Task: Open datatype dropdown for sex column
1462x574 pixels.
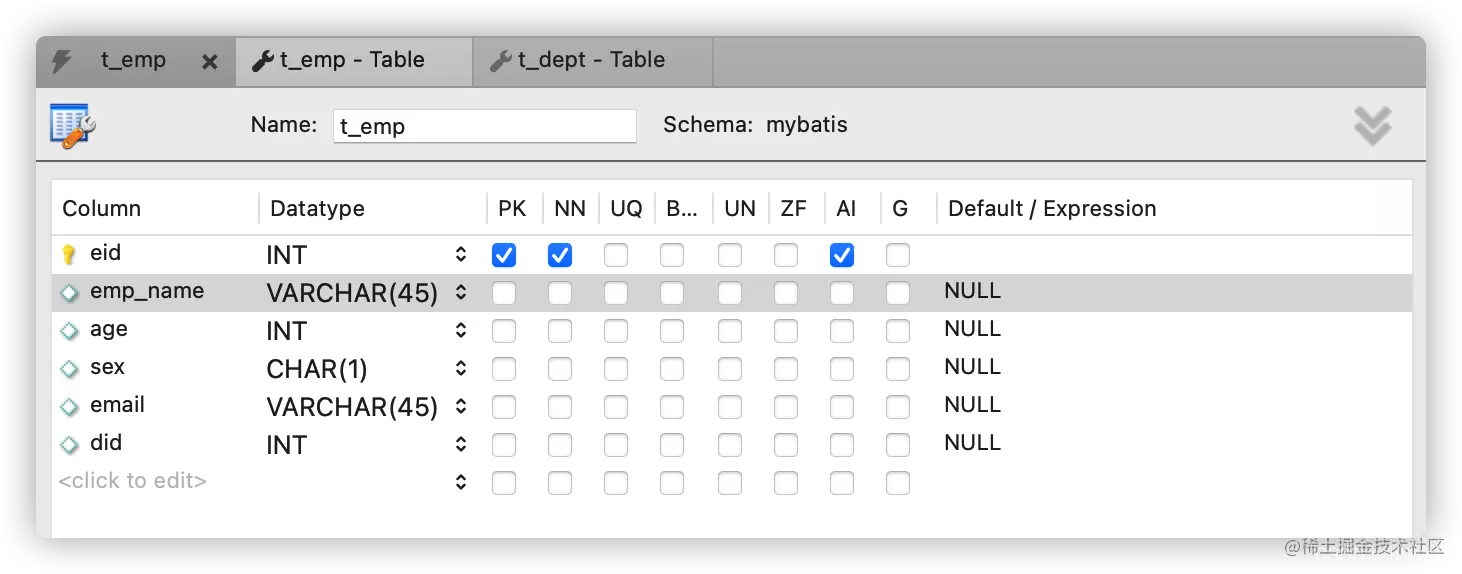Action: [461, 369]
